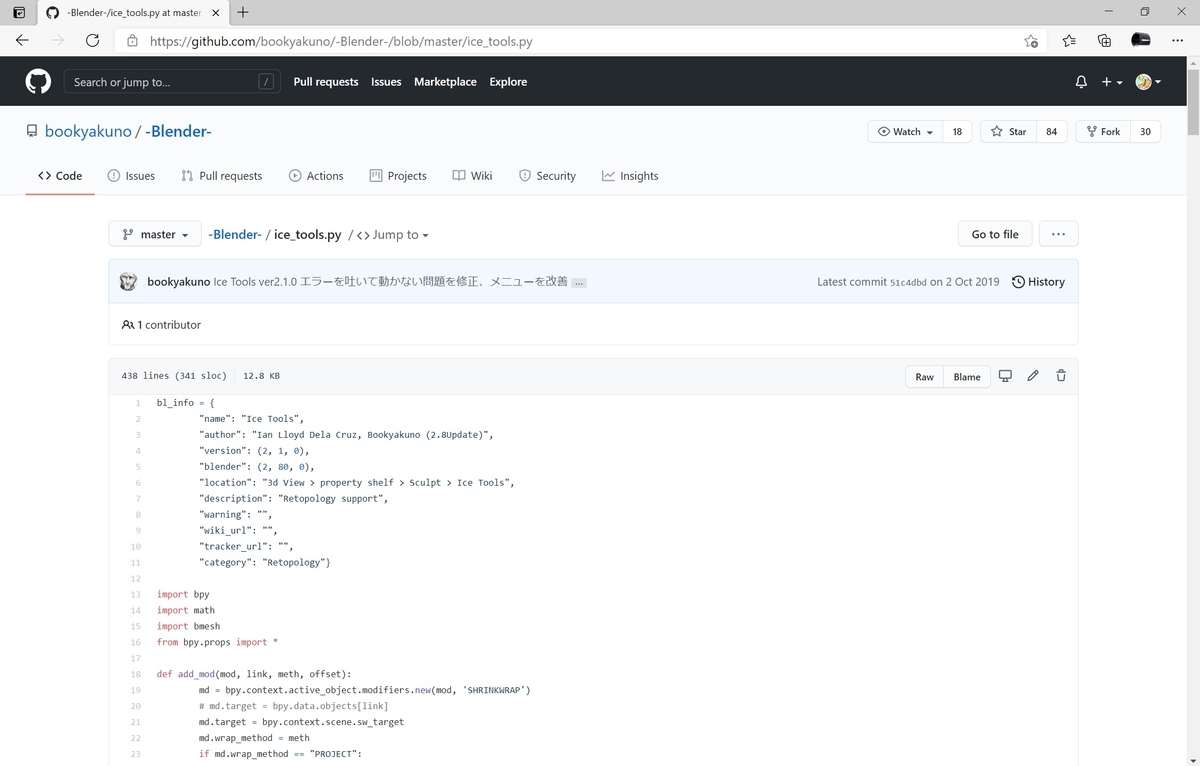Click line number 18 in the code
The height and width of the screenshot is (766, 1200).
click(x=135, y=674)
